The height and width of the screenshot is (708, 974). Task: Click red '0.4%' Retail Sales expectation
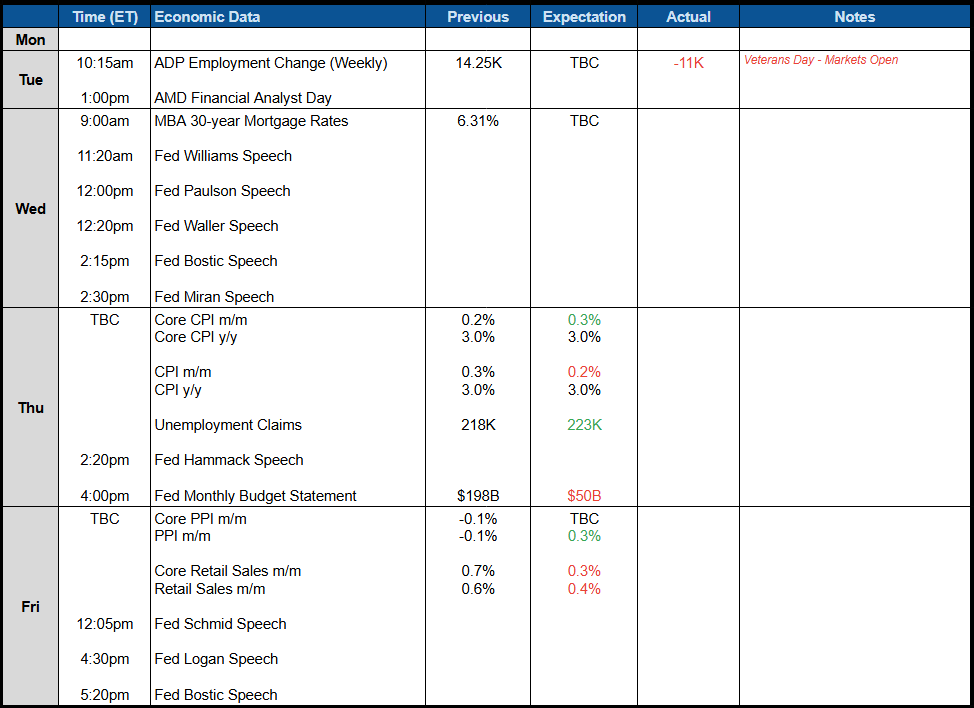[584, 589]
